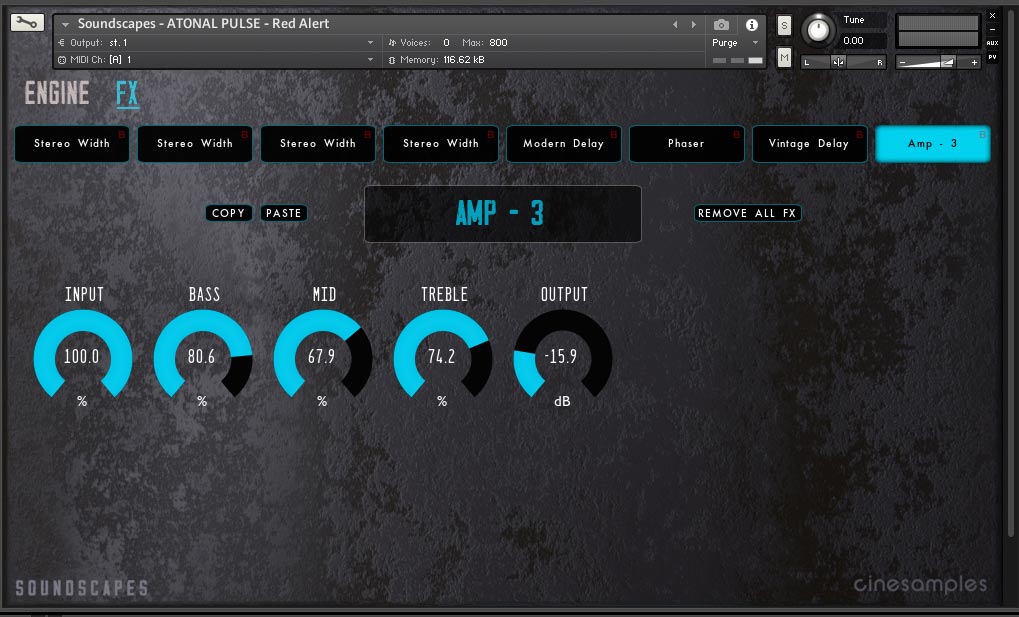Click the instrument info icon
The height and width of the screenshot is (617, 1019).
752,24
